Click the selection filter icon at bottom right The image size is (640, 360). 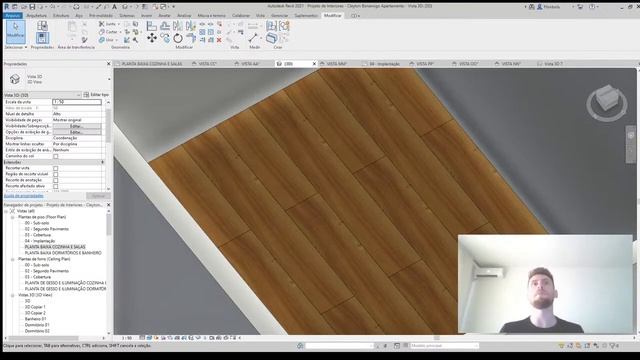[613, 346]
